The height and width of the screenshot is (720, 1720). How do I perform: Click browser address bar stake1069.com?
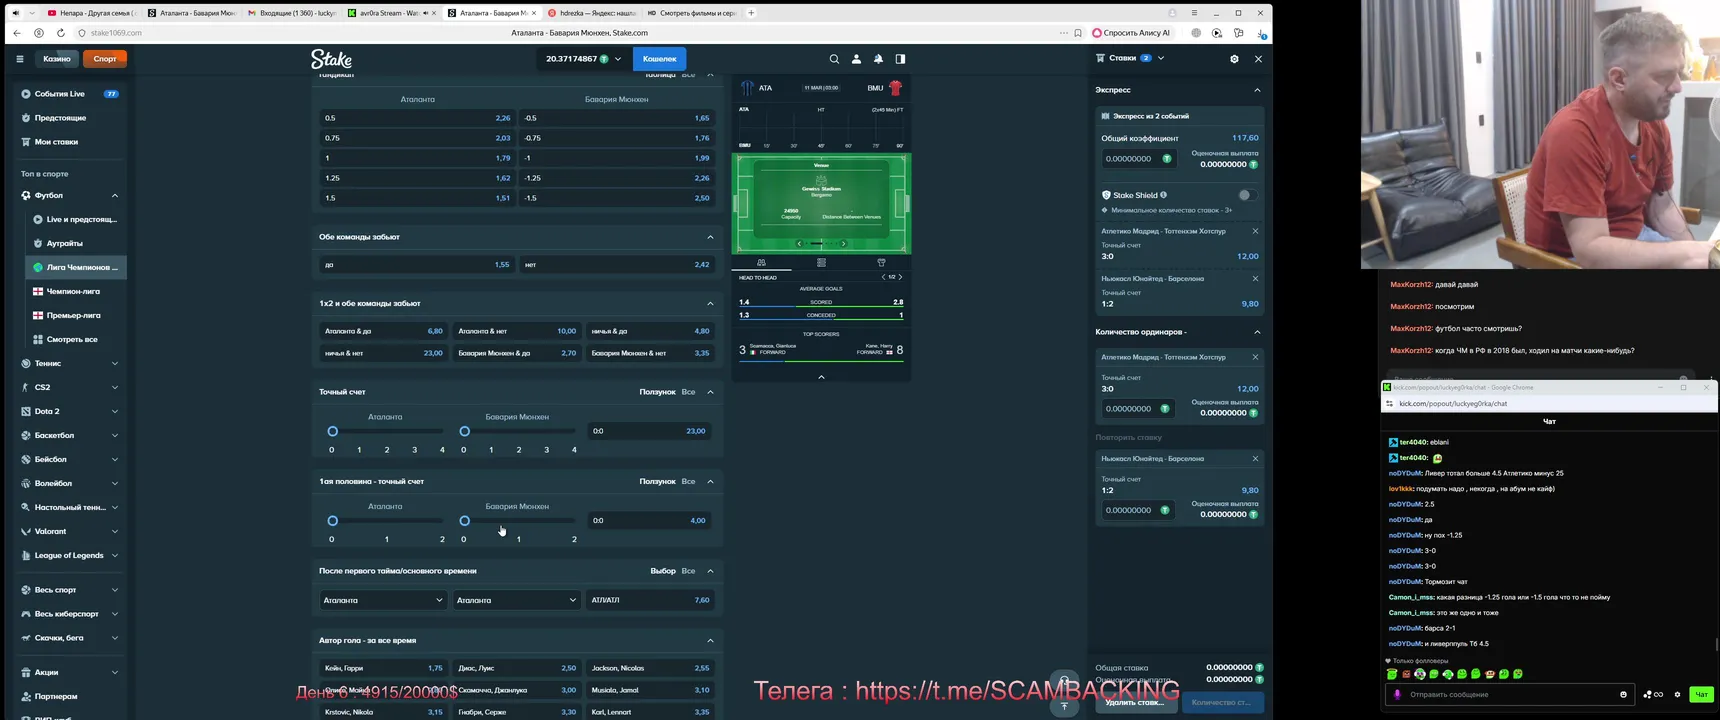[x=116, y=33]
